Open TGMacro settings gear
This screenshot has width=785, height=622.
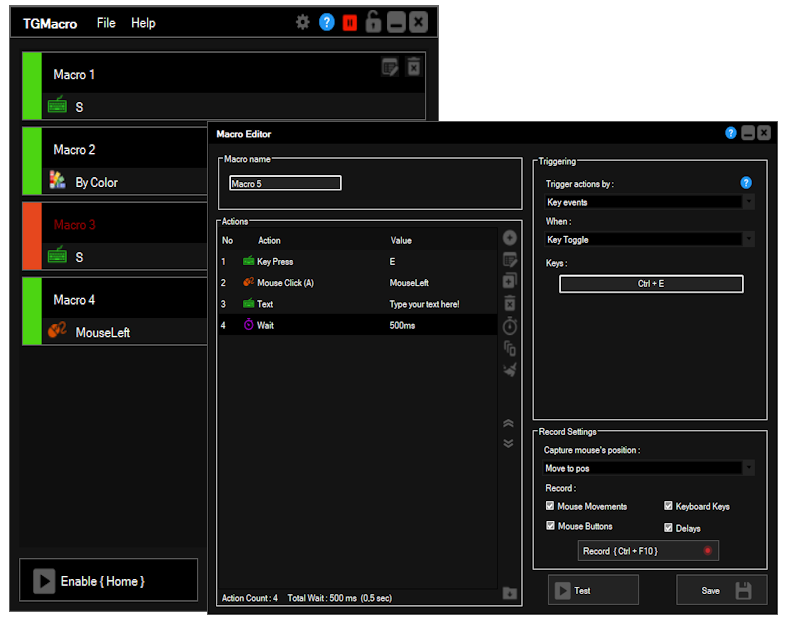[x=303, y=22]
